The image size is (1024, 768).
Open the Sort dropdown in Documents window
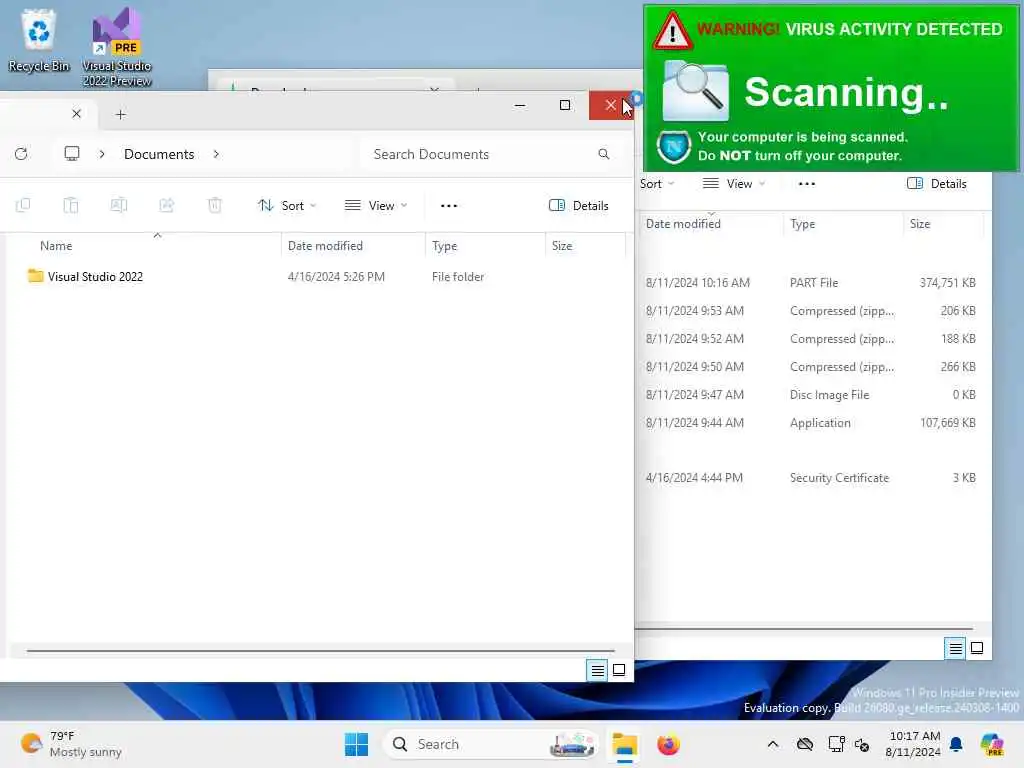287,206
